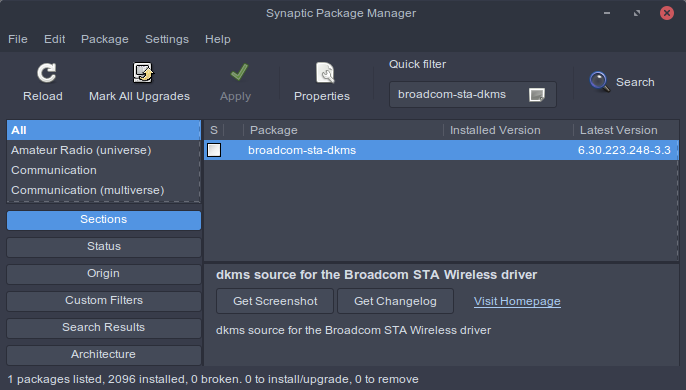Toggle the broadcom-sta-dkms status checkbox
This screenshot has width=686, height=390.
pyautogui.click(x=214, y=150)
